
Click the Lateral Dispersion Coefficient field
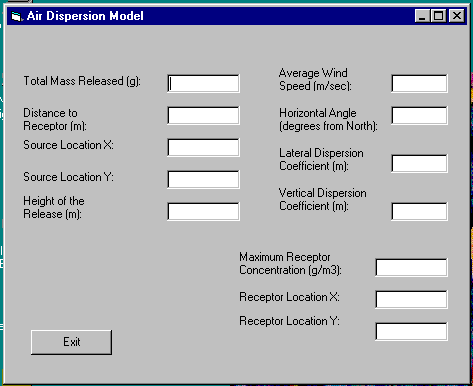click(x=419, y=163)
